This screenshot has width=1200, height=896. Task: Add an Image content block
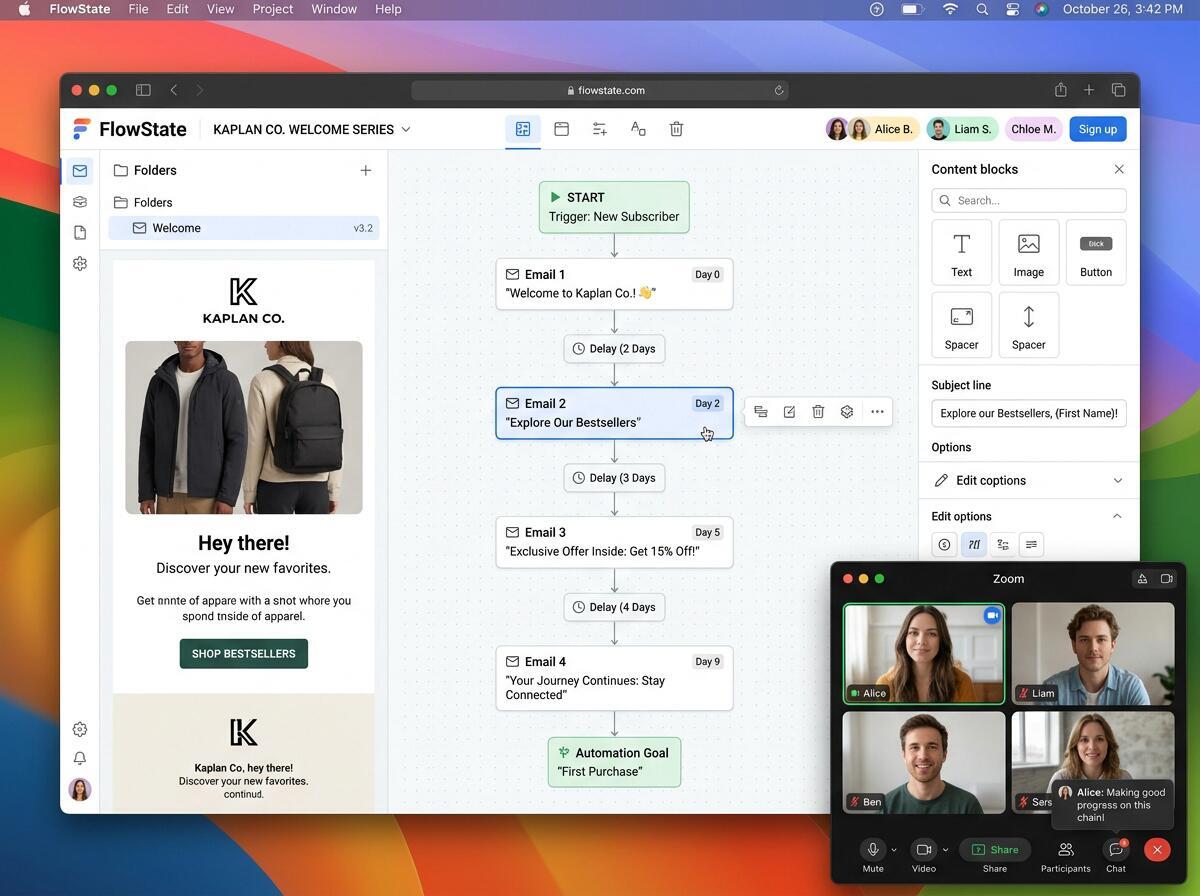pyautogui.click(x=1028, y=253)
